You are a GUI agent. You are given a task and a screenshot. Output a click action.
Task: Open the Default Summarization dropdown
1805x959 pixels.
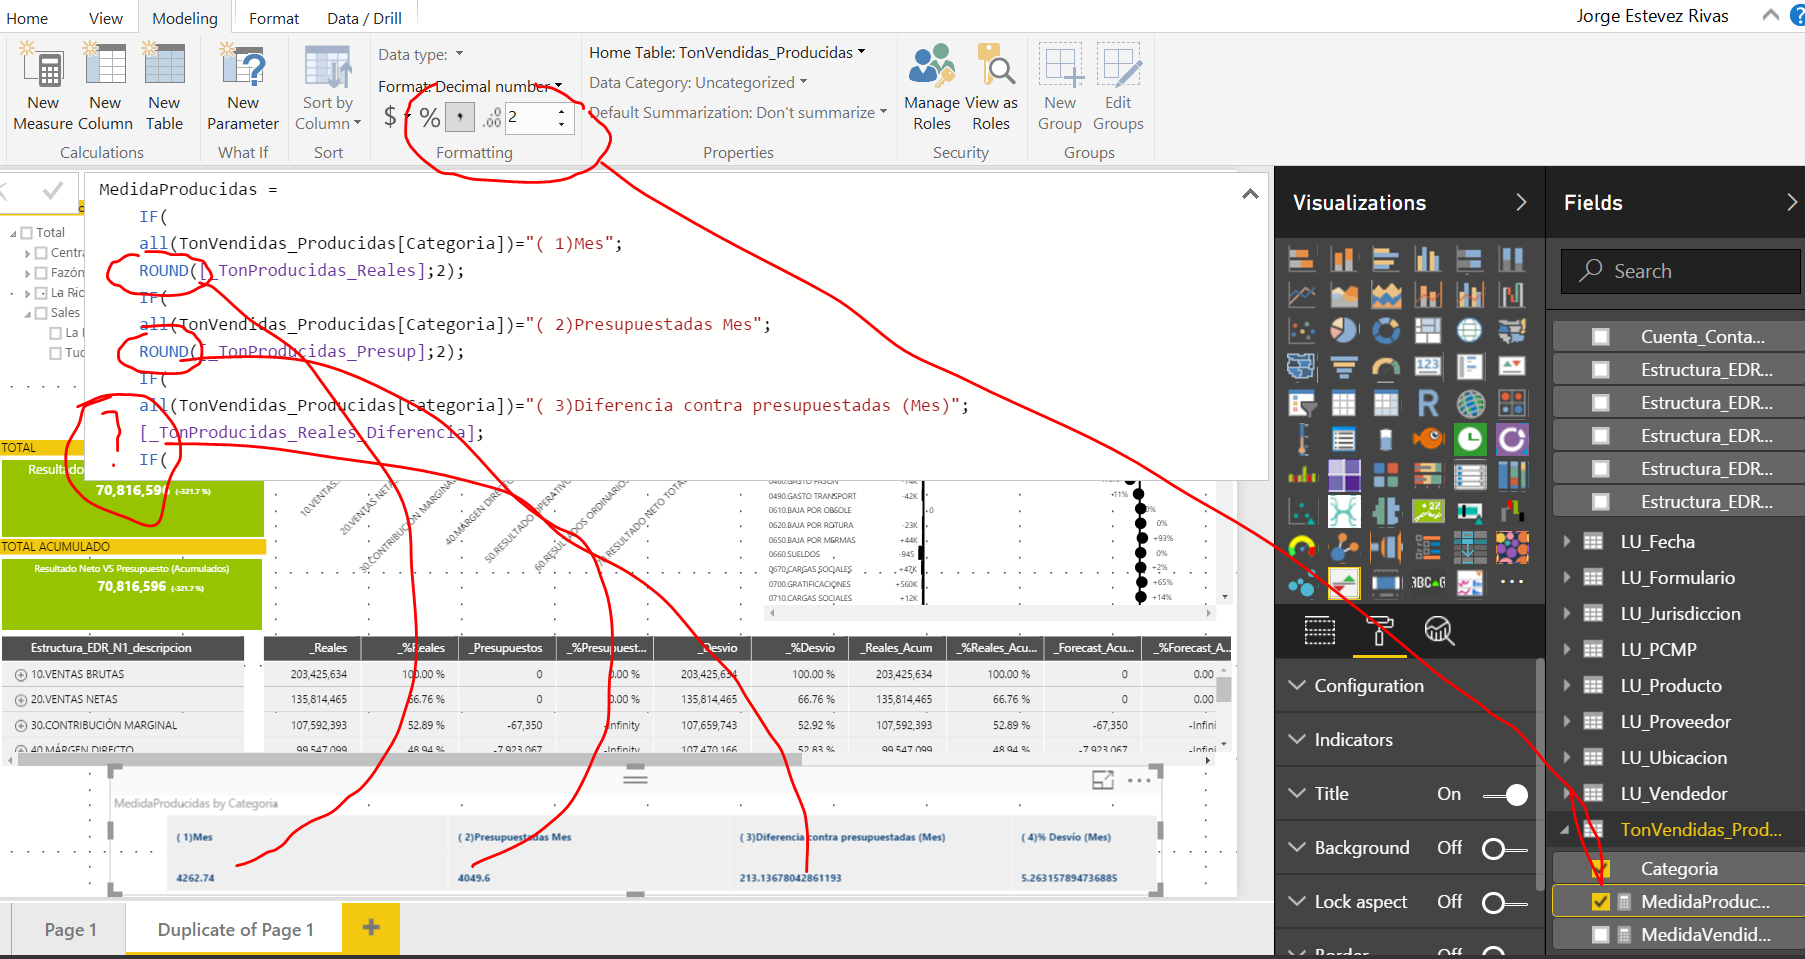coord(738,113)
